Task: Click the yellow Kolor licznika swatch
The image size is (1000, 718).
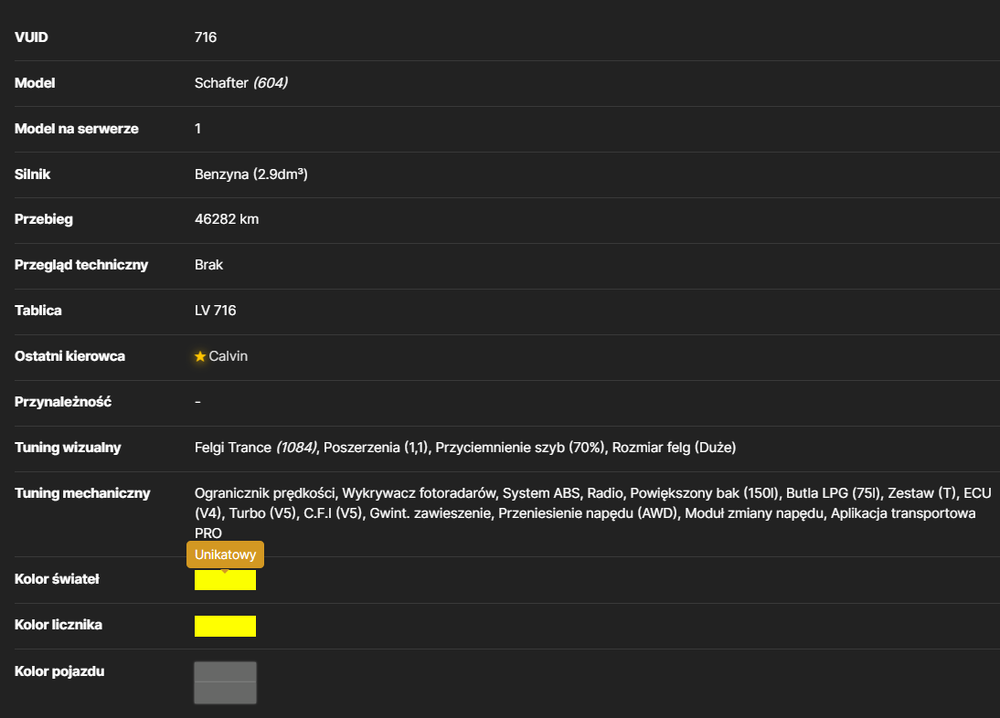Action: point(225,626)
